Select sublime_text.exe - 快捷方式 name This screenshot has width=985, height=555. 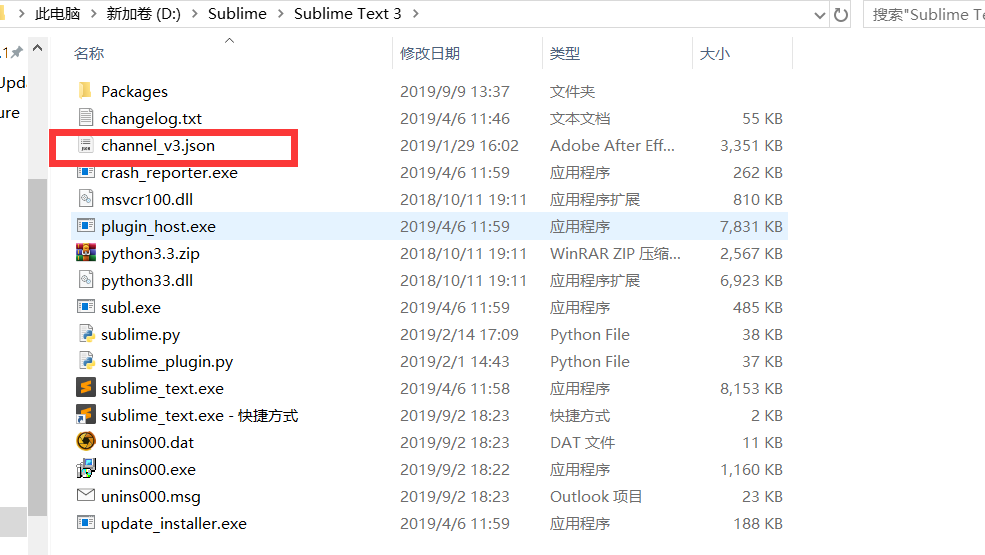click(200, 416)
